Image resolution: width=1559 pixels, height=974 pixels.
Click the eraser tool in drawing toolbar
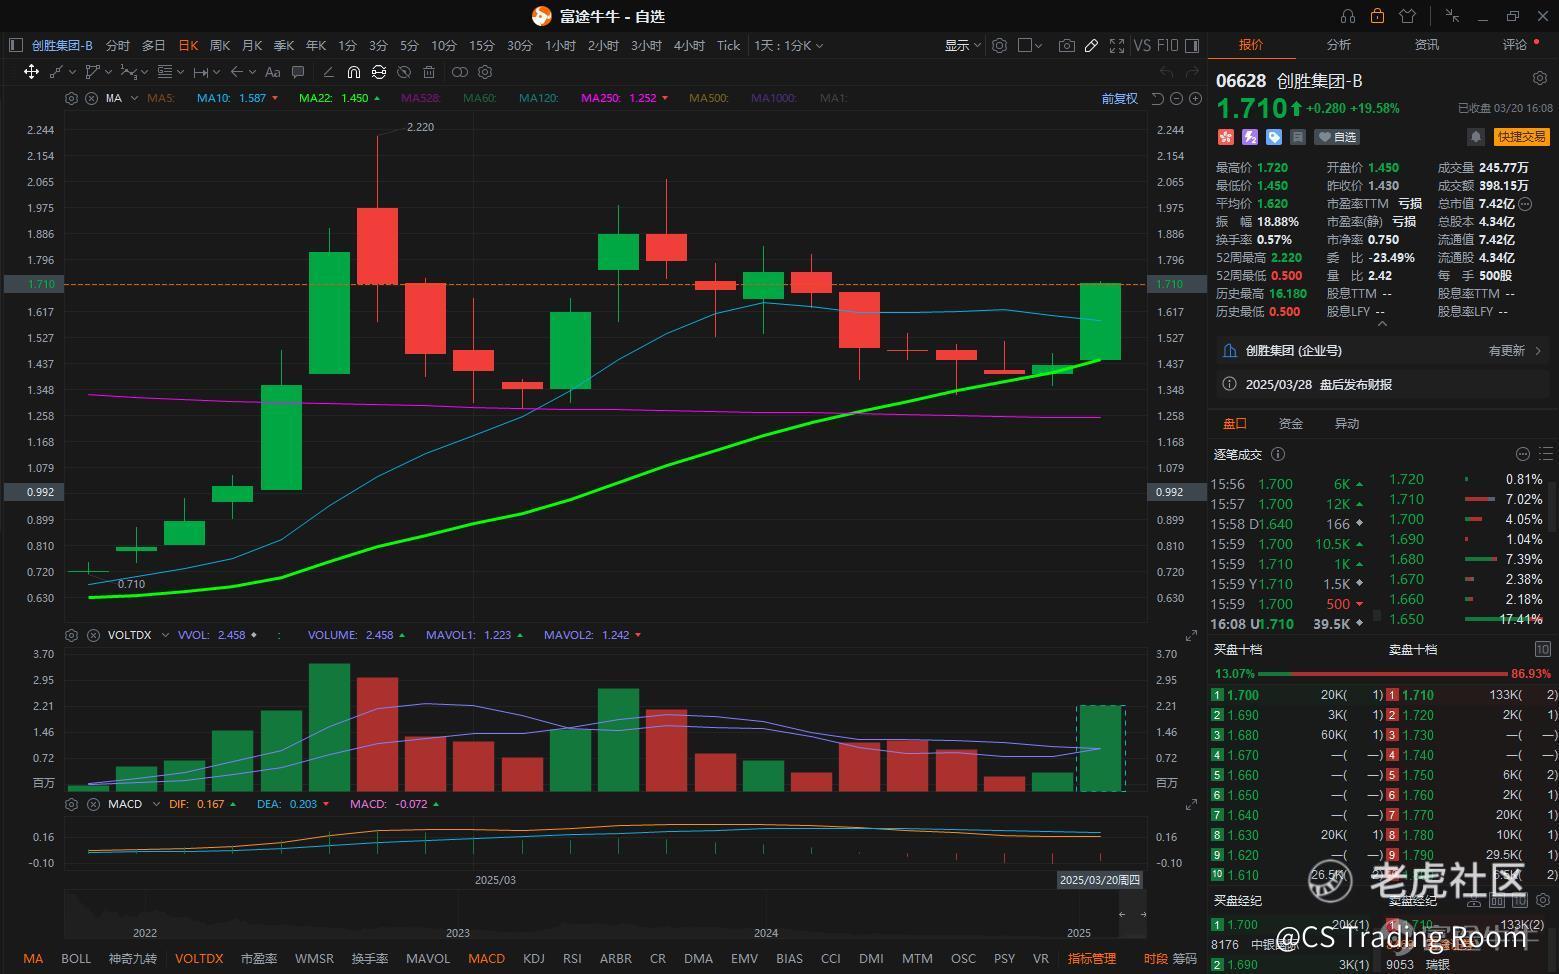(x=328, y=72)
